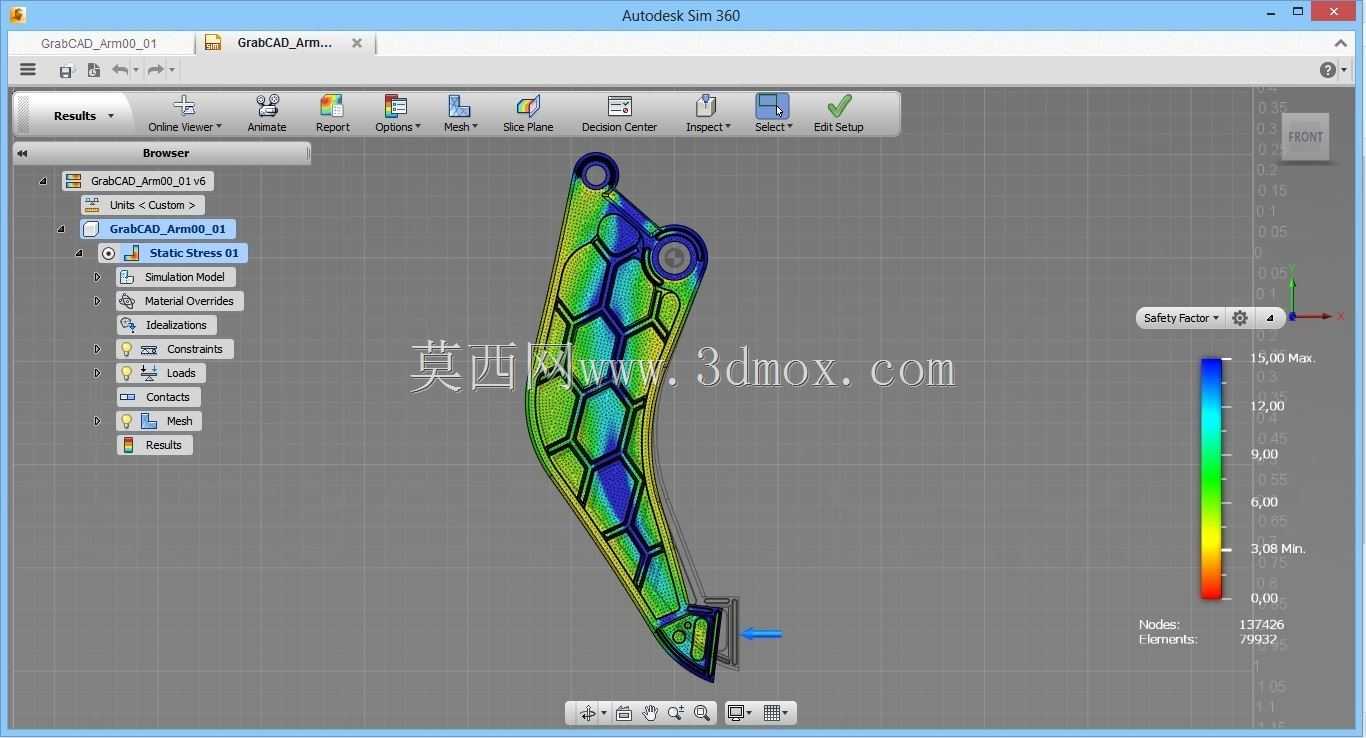1366x738 pixels.
Task: Click the FRONT face of ViewCube
Action: point(1305,137)
